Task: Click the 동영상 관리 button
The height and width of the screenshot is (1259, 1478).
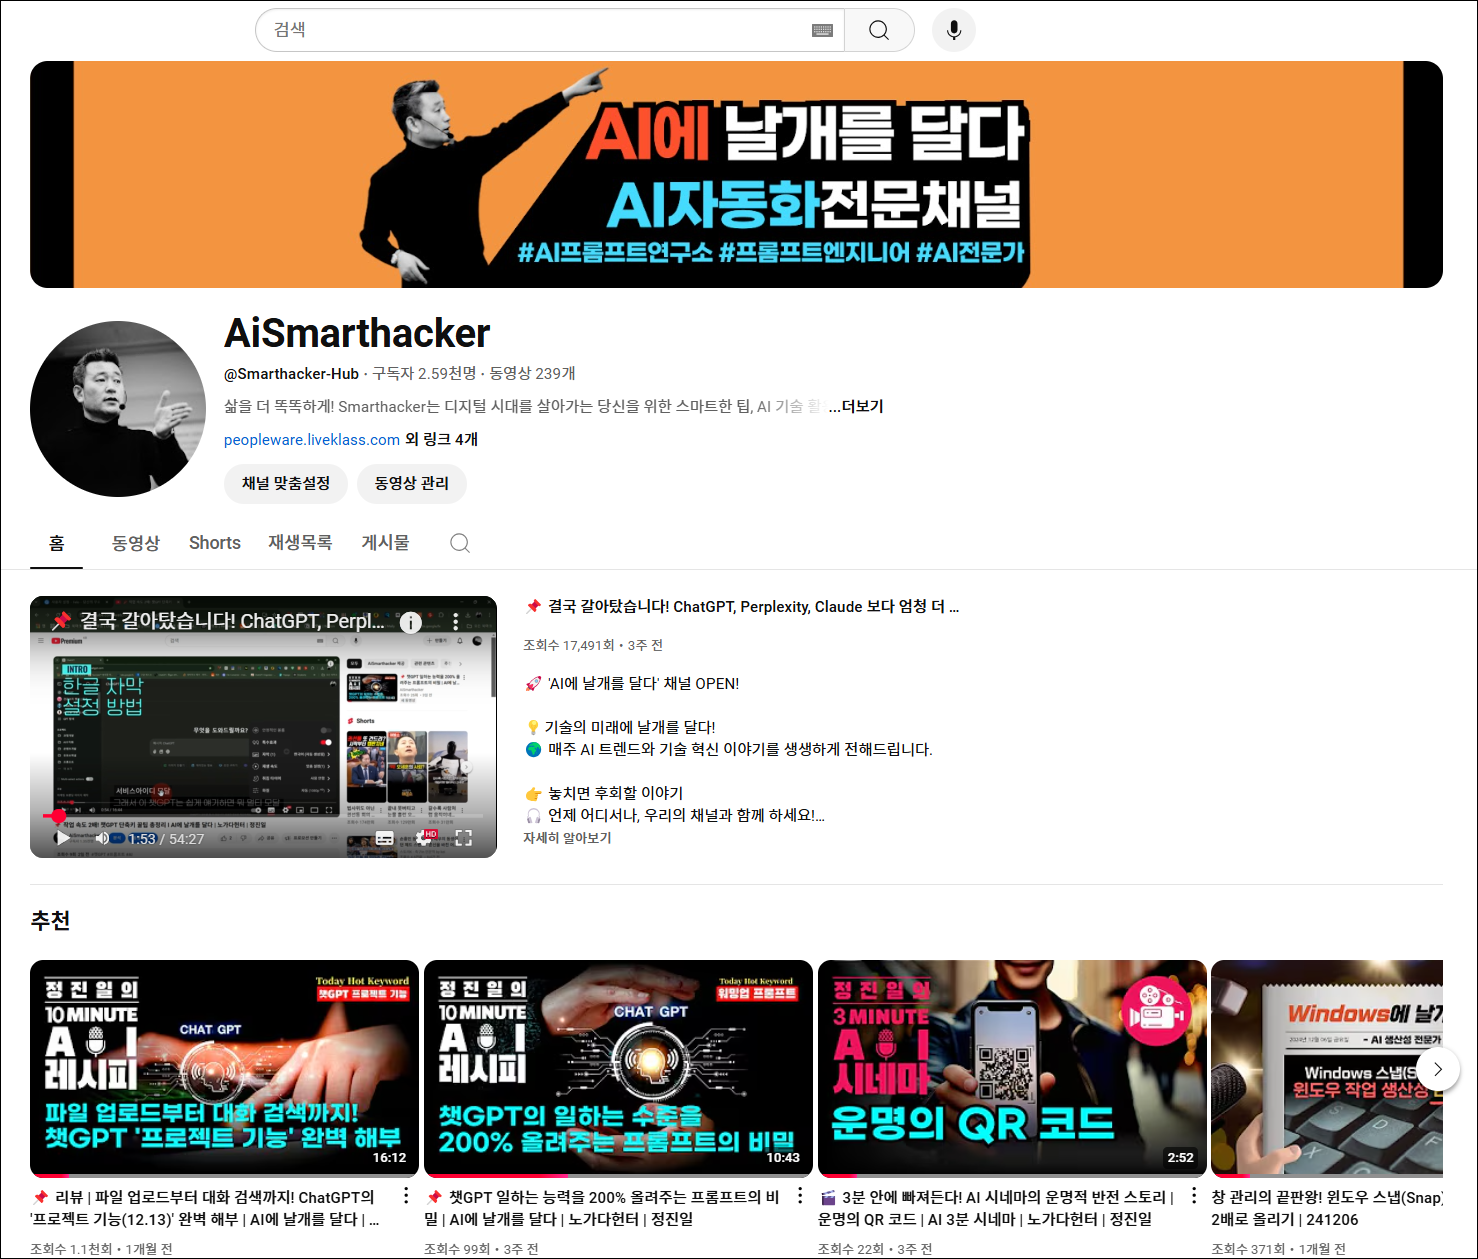Action: (412, 483)
